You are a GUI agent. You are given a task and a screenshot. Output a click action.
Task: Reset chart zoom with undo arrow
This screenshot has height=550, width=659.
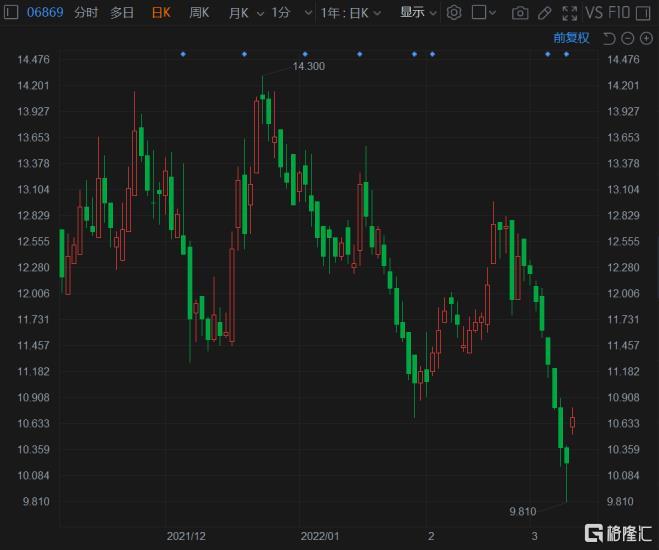tap(609, 38)
